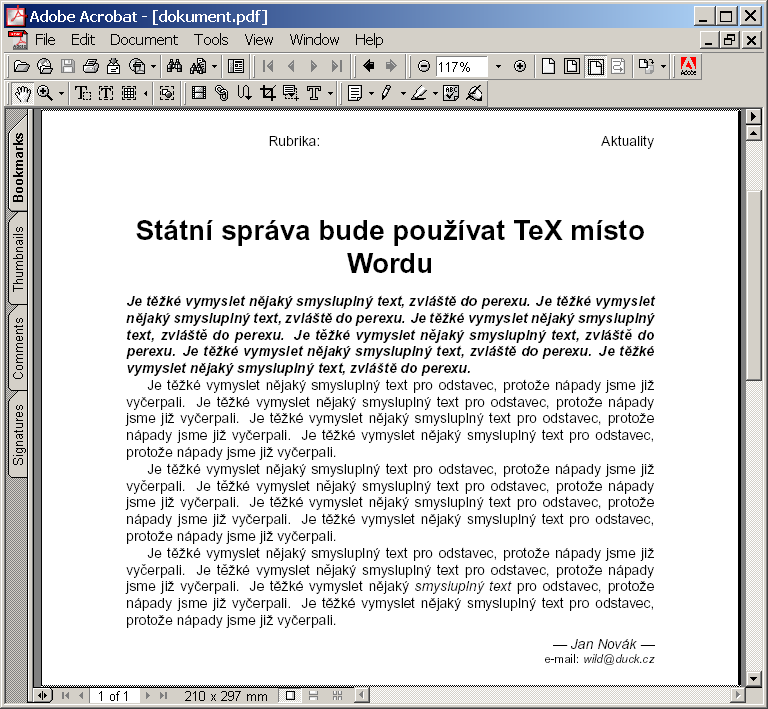Open the Tools menu
The width and height of the screenshot is (768, 709).
[211, 40]
